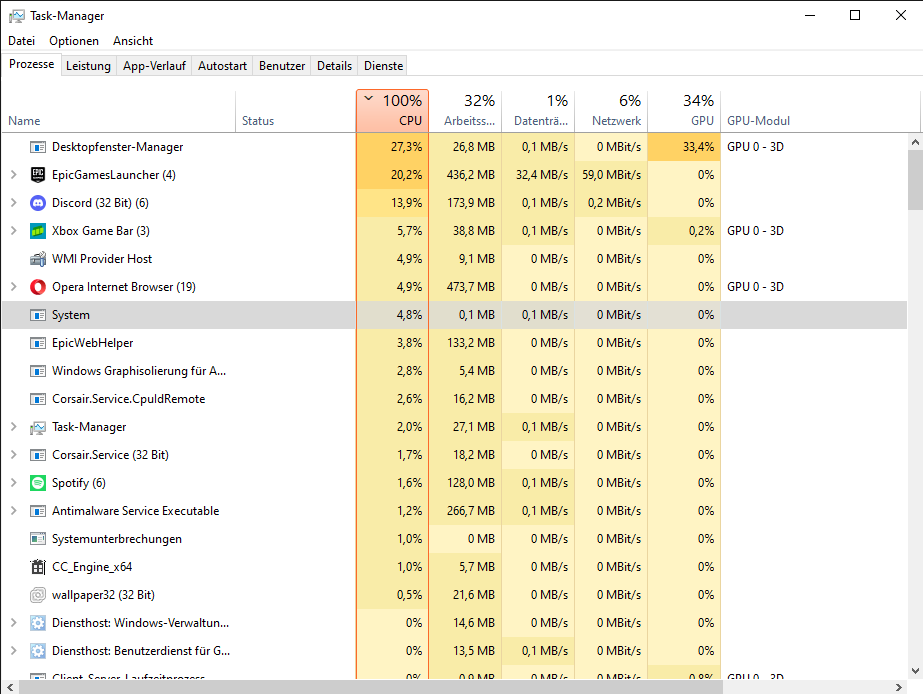Sort by the Status column header
The image size is (923, 694).
coord(296,111)
